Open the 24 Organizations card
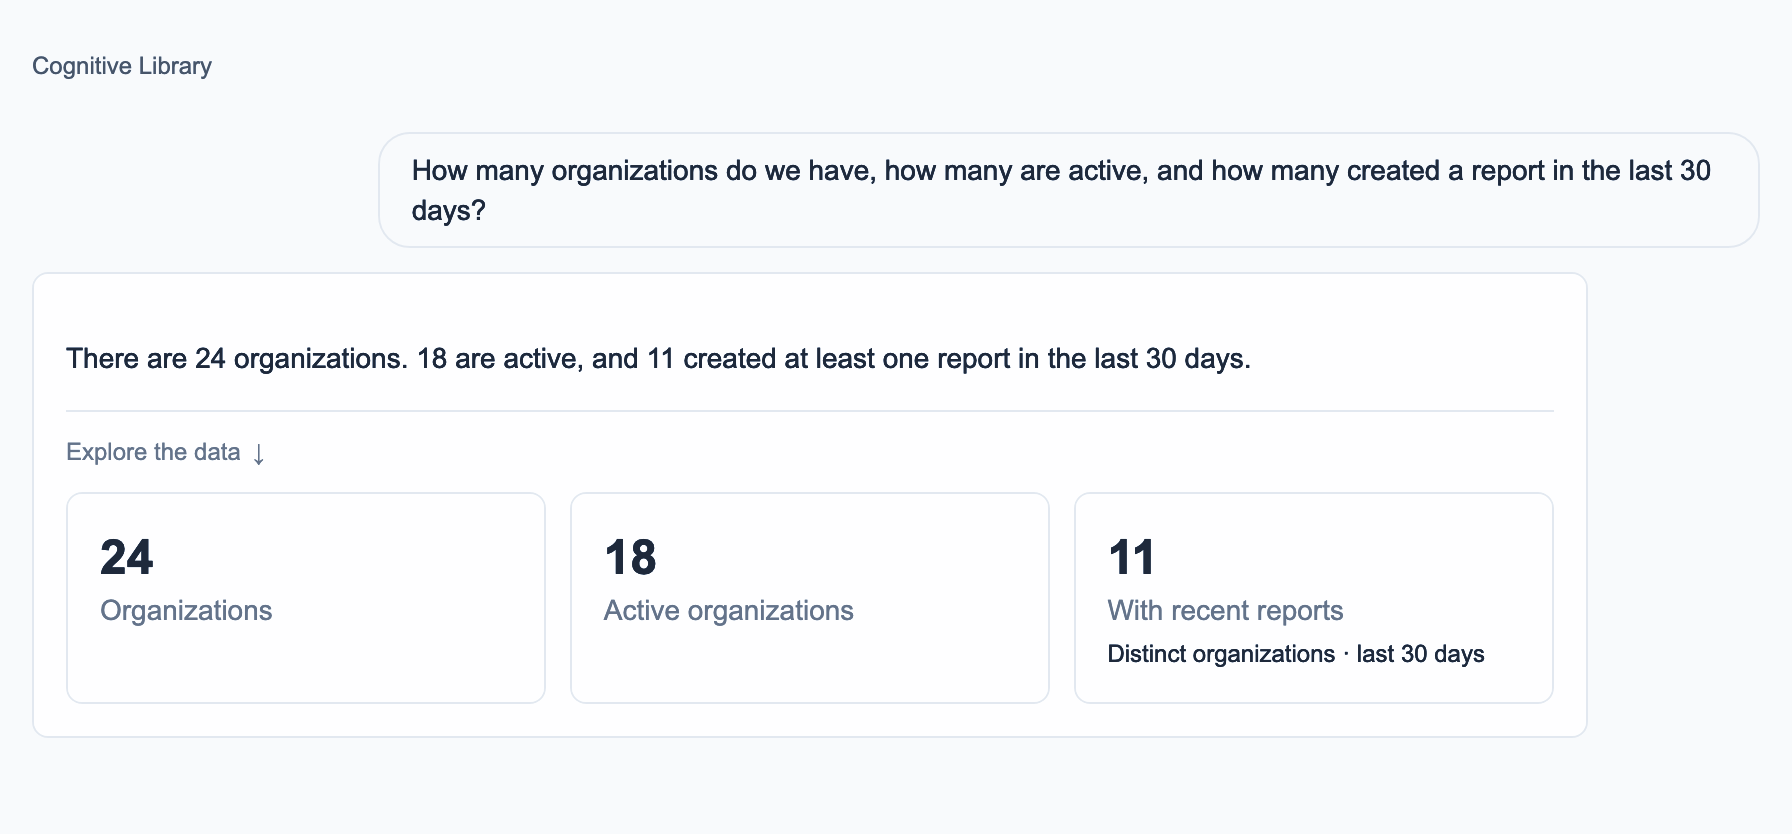The height and width of the screenshot is (834, 1792). [306, 598]
